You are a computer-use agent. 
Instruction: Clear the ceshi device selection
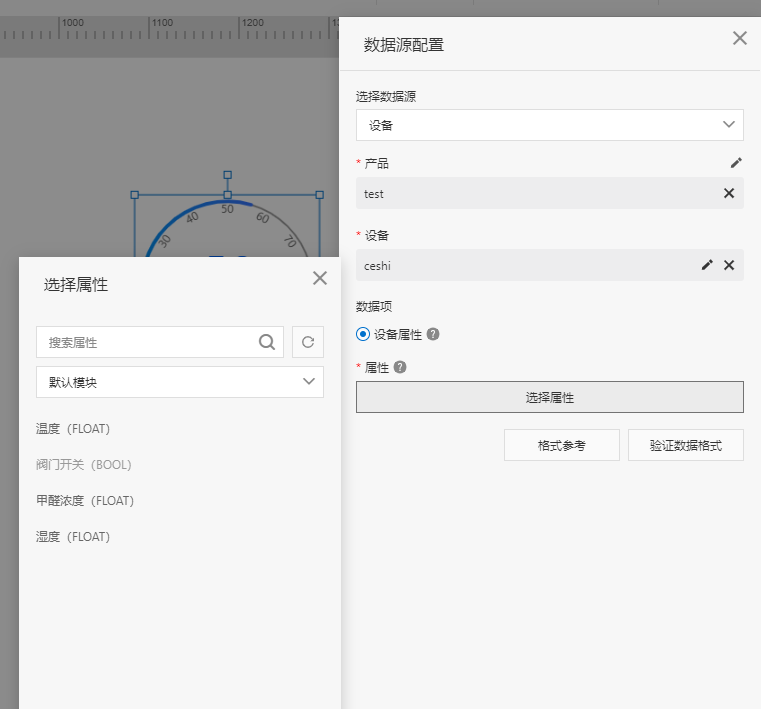pos(729,265)
